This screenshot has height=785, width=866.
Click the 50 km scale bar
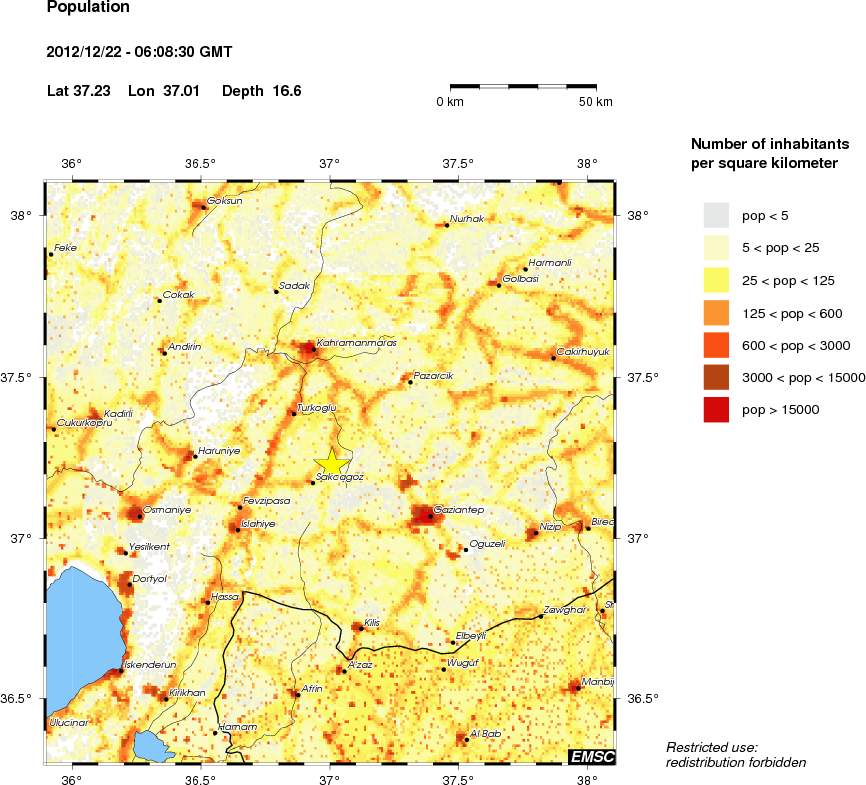tap(530, 87)
